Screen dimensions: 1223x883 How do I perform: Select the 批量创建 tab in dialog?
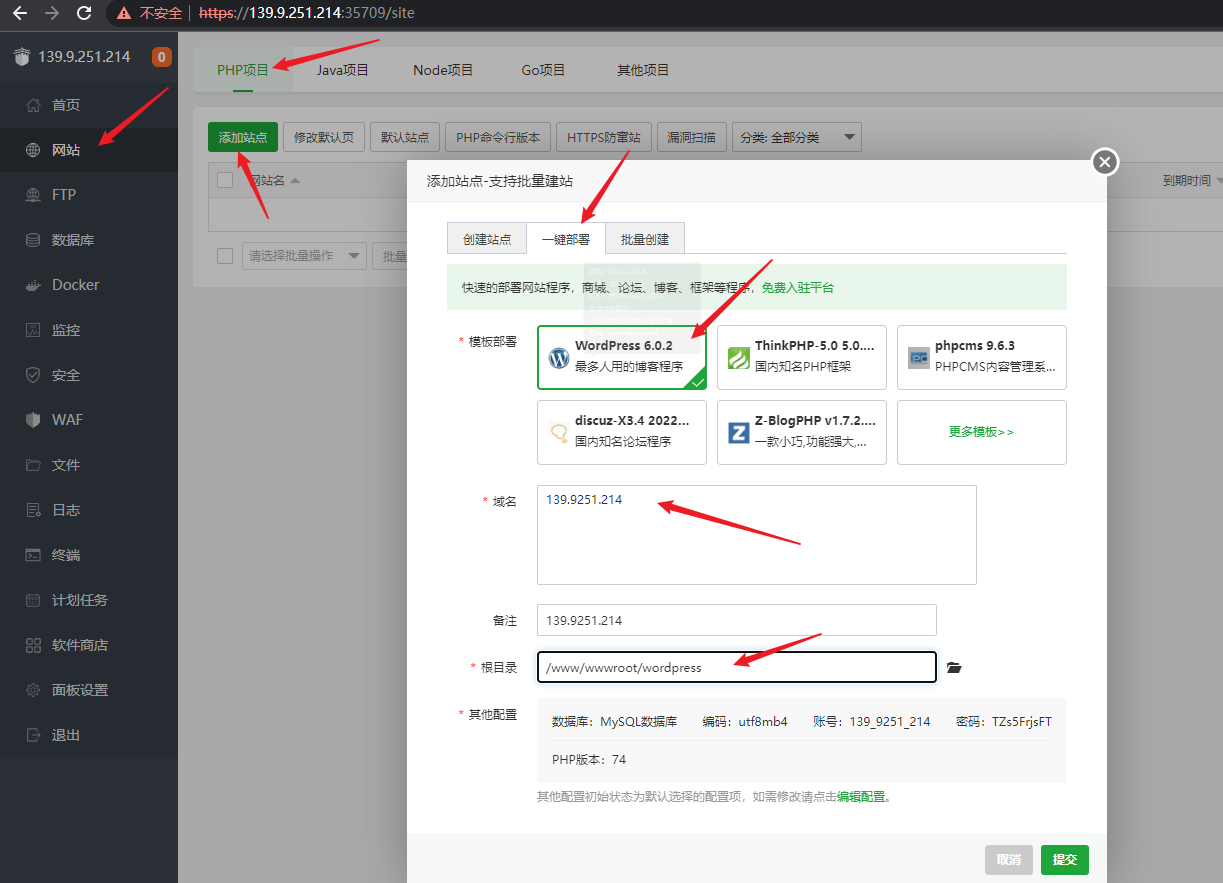click(645, 239)
